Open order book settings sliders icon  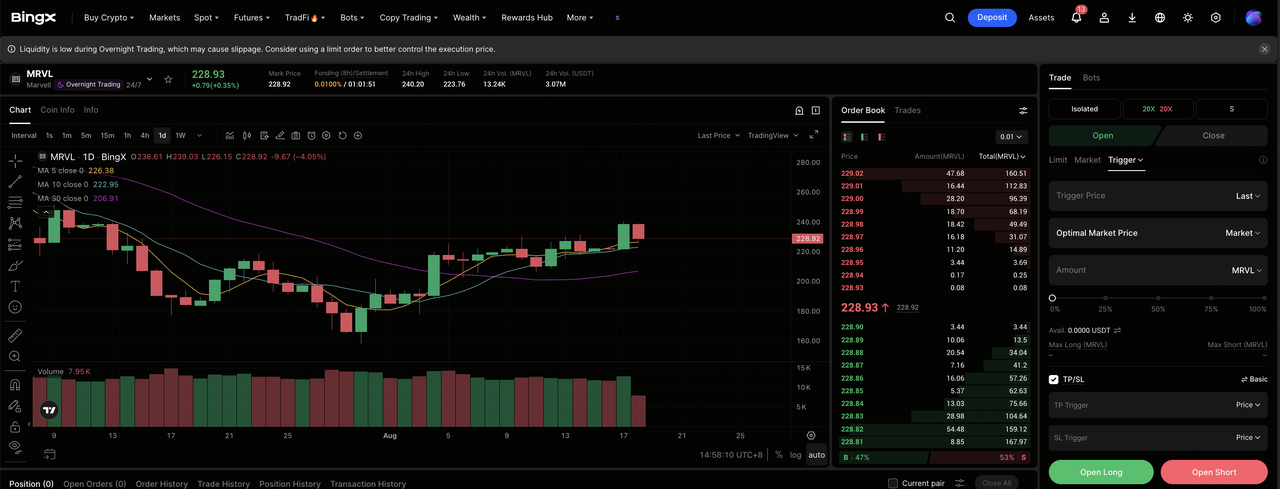(1023, 111)
